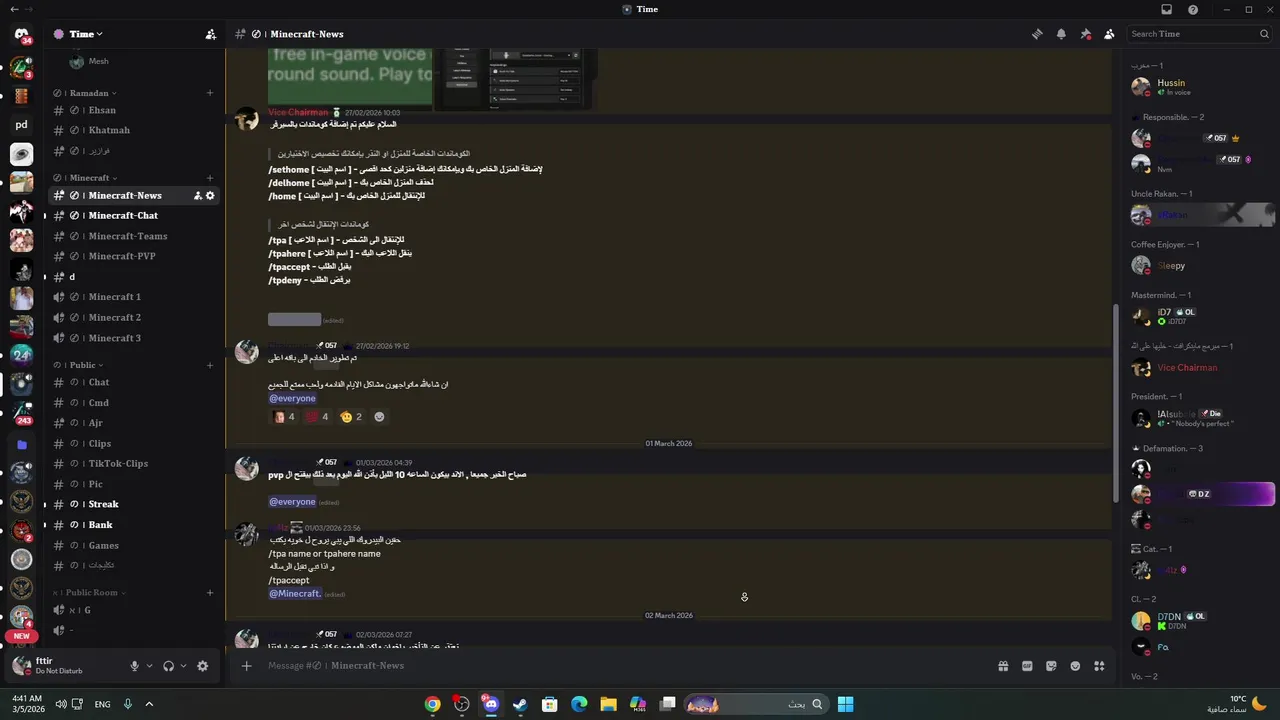Select Minecraft-Chat channel
Viewport: 1280px width, 720px height.
click(132, 216)
